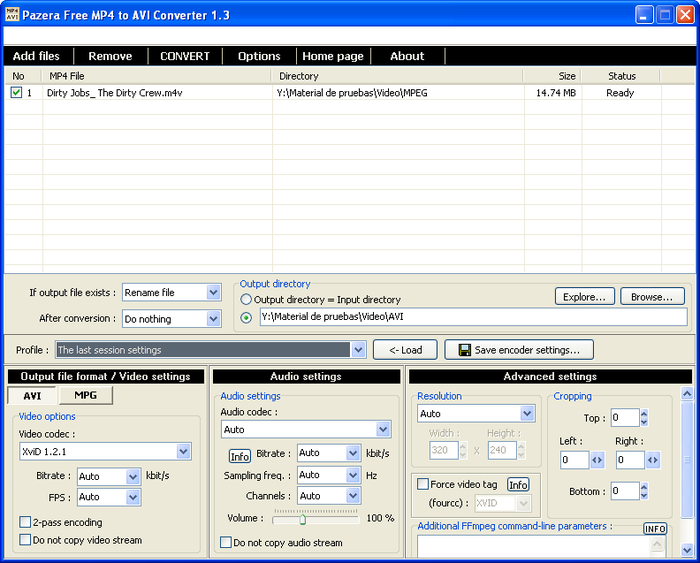The height and width of the screenshot is (563, 700).
Task: Open the Video codec dropdown
Action: (184, 451)
